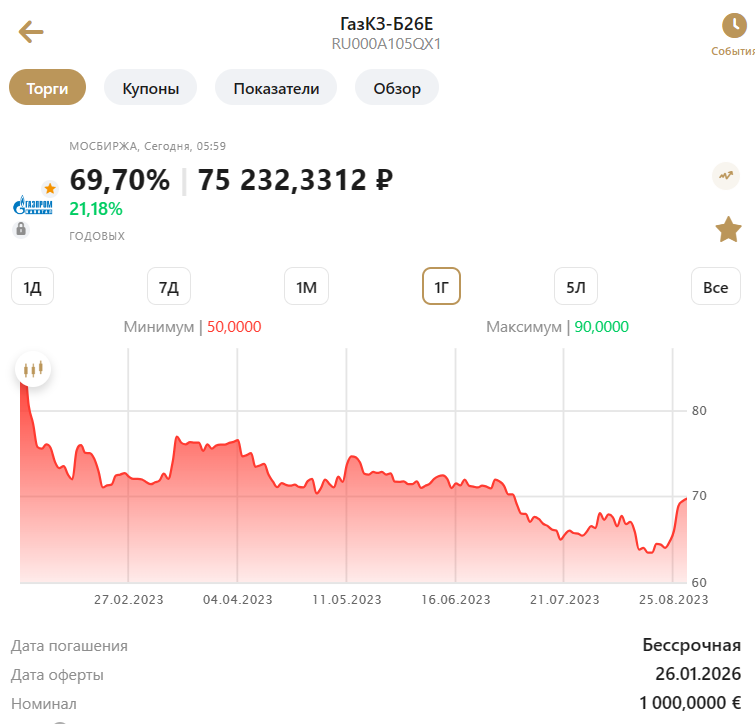Click the 75 232,3312 ₽ value
The image size is (755, 724).
tap(295, 180)
